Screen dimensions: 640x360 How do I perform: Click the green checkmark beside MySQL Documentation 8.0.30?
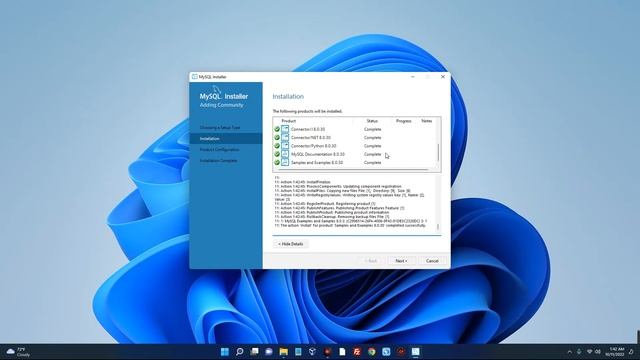[x=277, y=154]
